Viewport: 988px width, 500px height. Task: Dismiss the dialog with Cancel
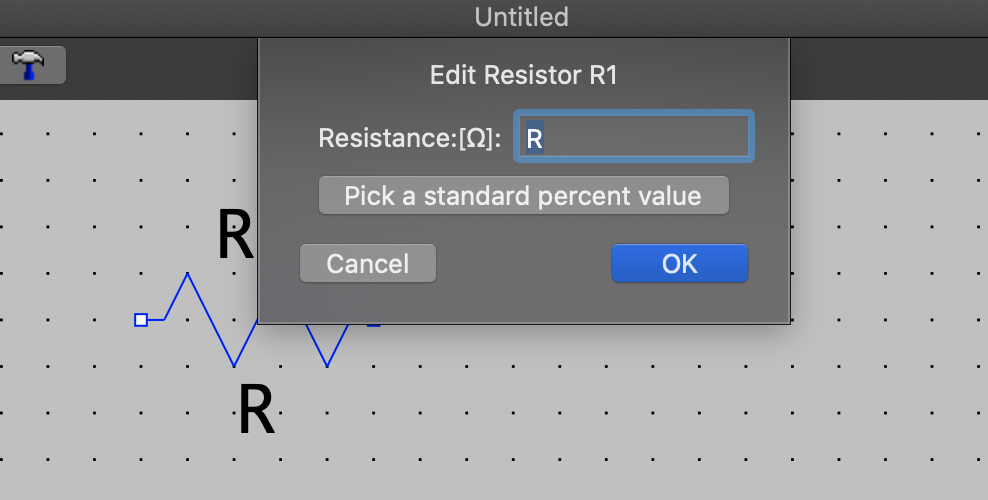pyautogui.click(x=368, y=263)
